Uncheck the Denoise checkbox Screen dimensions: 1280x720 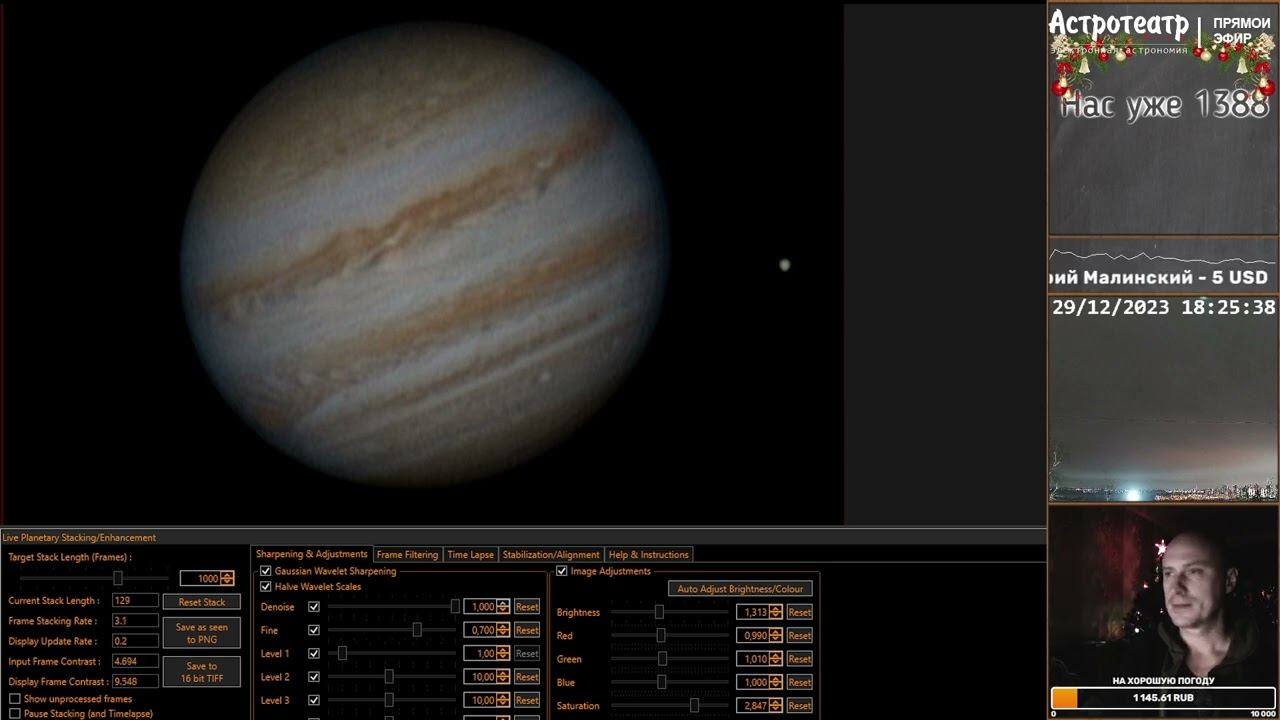coord(314,607)
